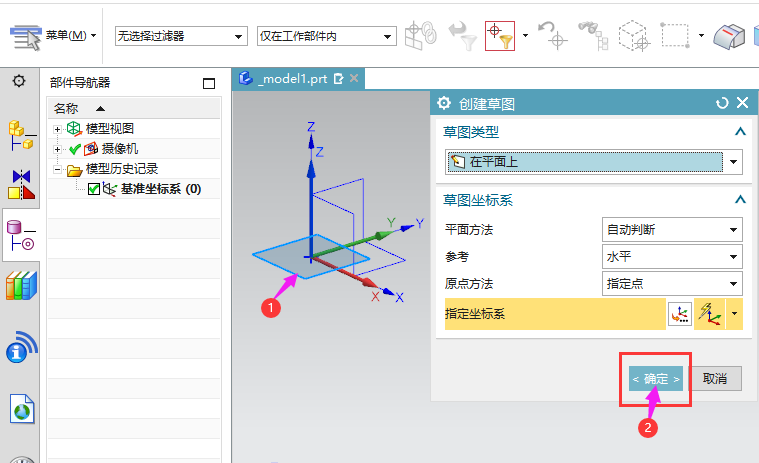Open the arrow next to snap filter

click(525, 35)
